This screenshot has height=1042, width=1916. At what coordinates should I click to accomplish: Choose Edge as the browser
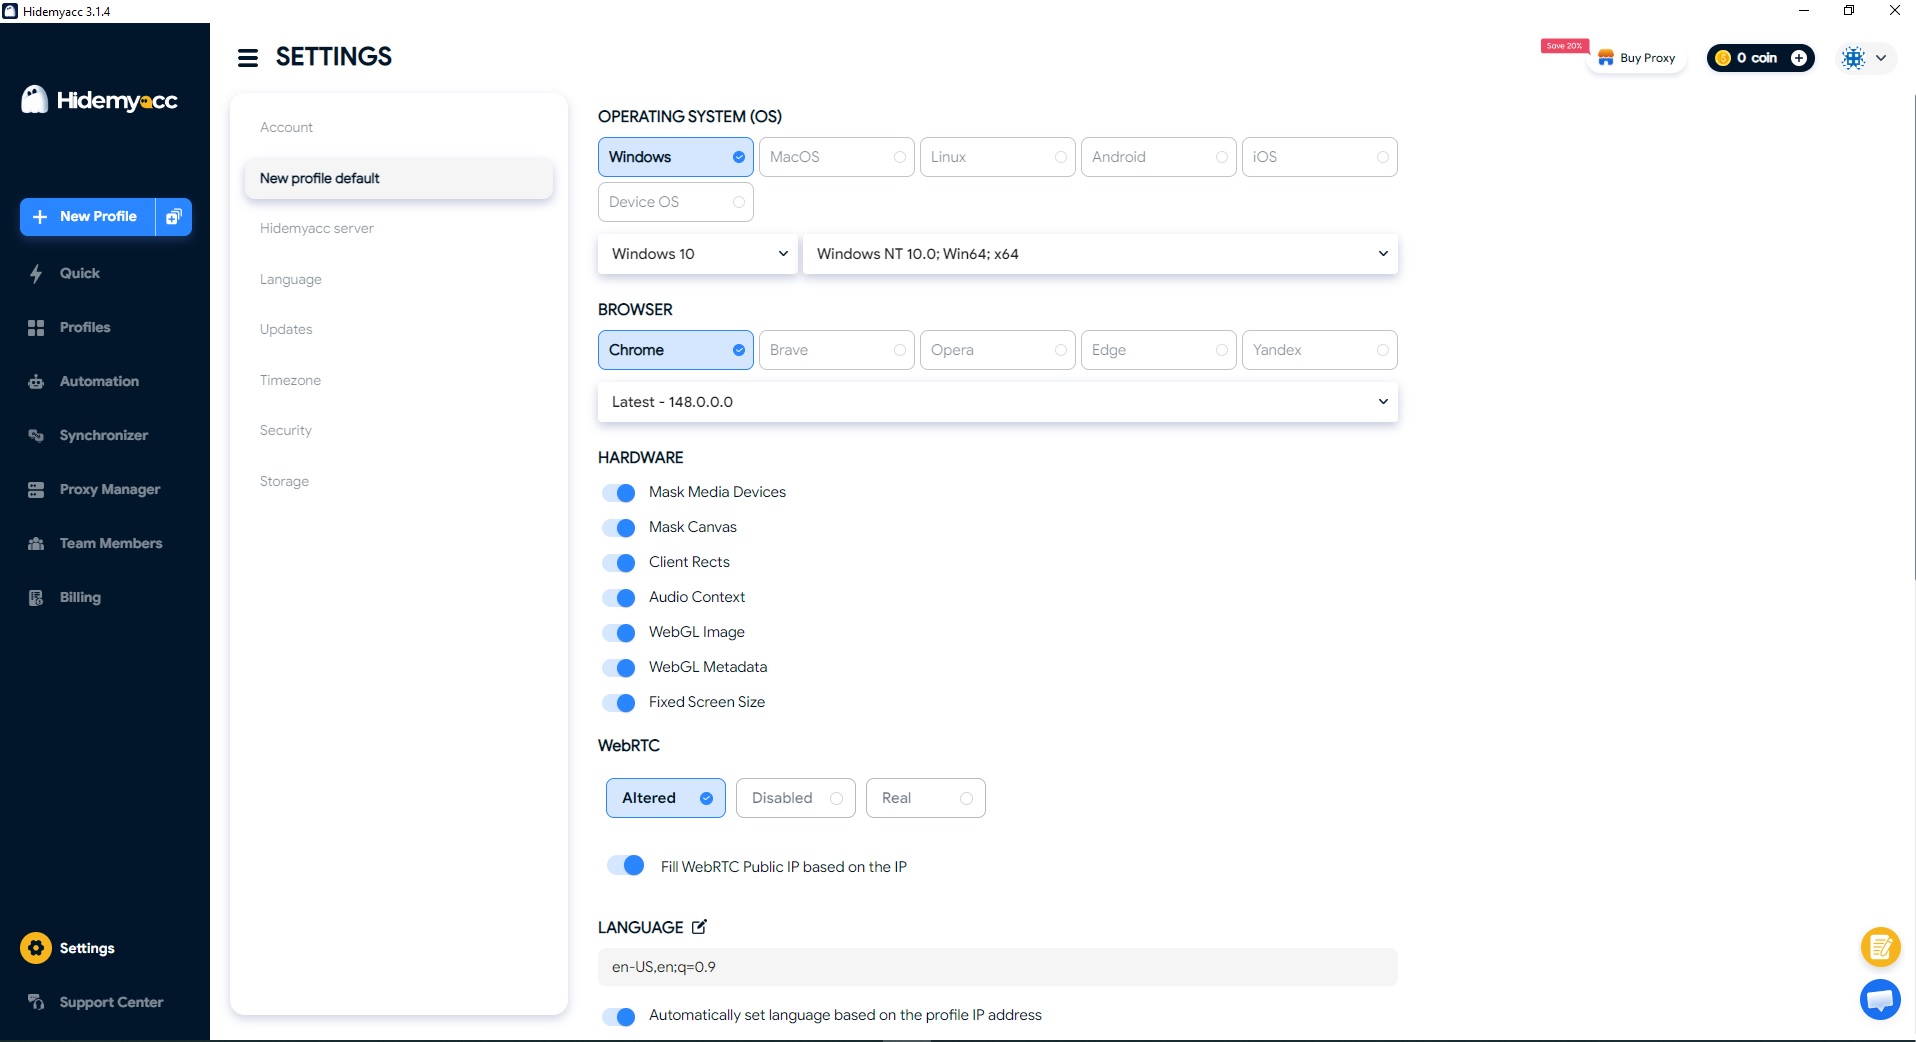pyautogui.click(x=1159, y=350)
